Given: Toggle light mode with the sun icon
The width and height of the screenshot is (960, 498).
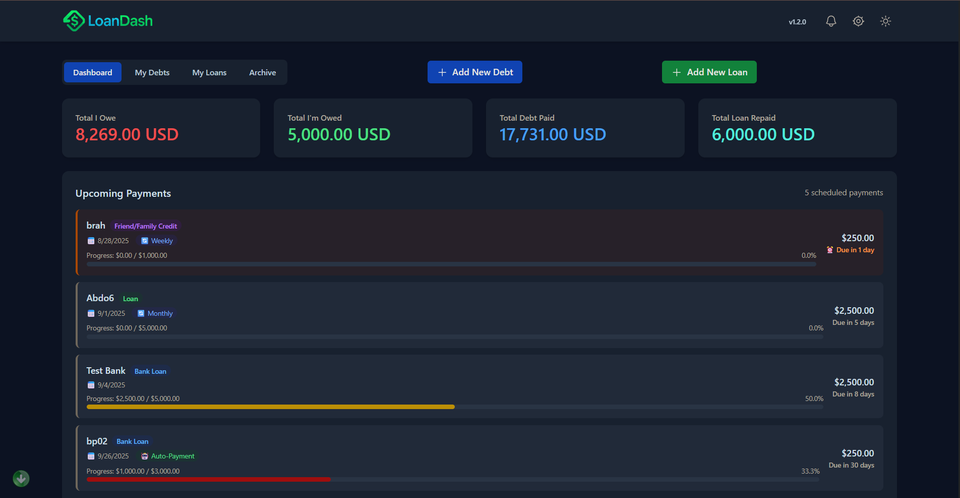Looking at the screenshot, I should (885, 21).
